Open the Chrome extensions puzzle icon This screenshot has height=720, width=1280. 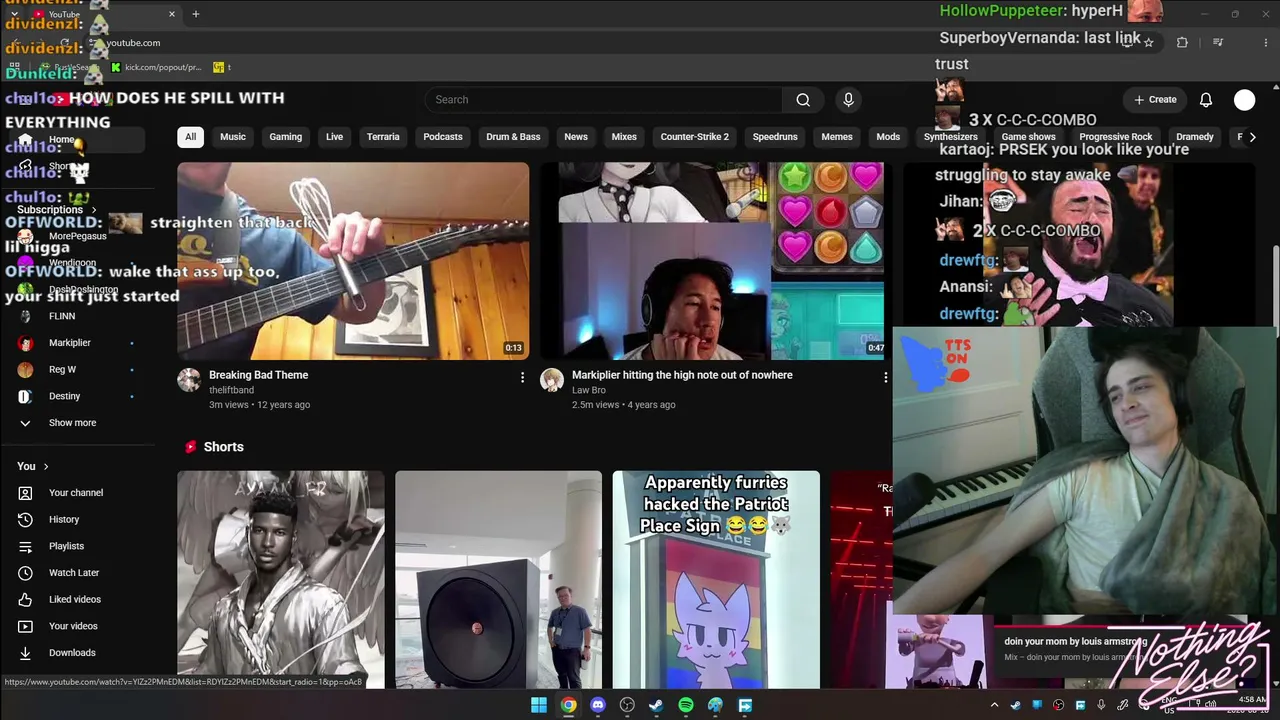[1182, 42]
